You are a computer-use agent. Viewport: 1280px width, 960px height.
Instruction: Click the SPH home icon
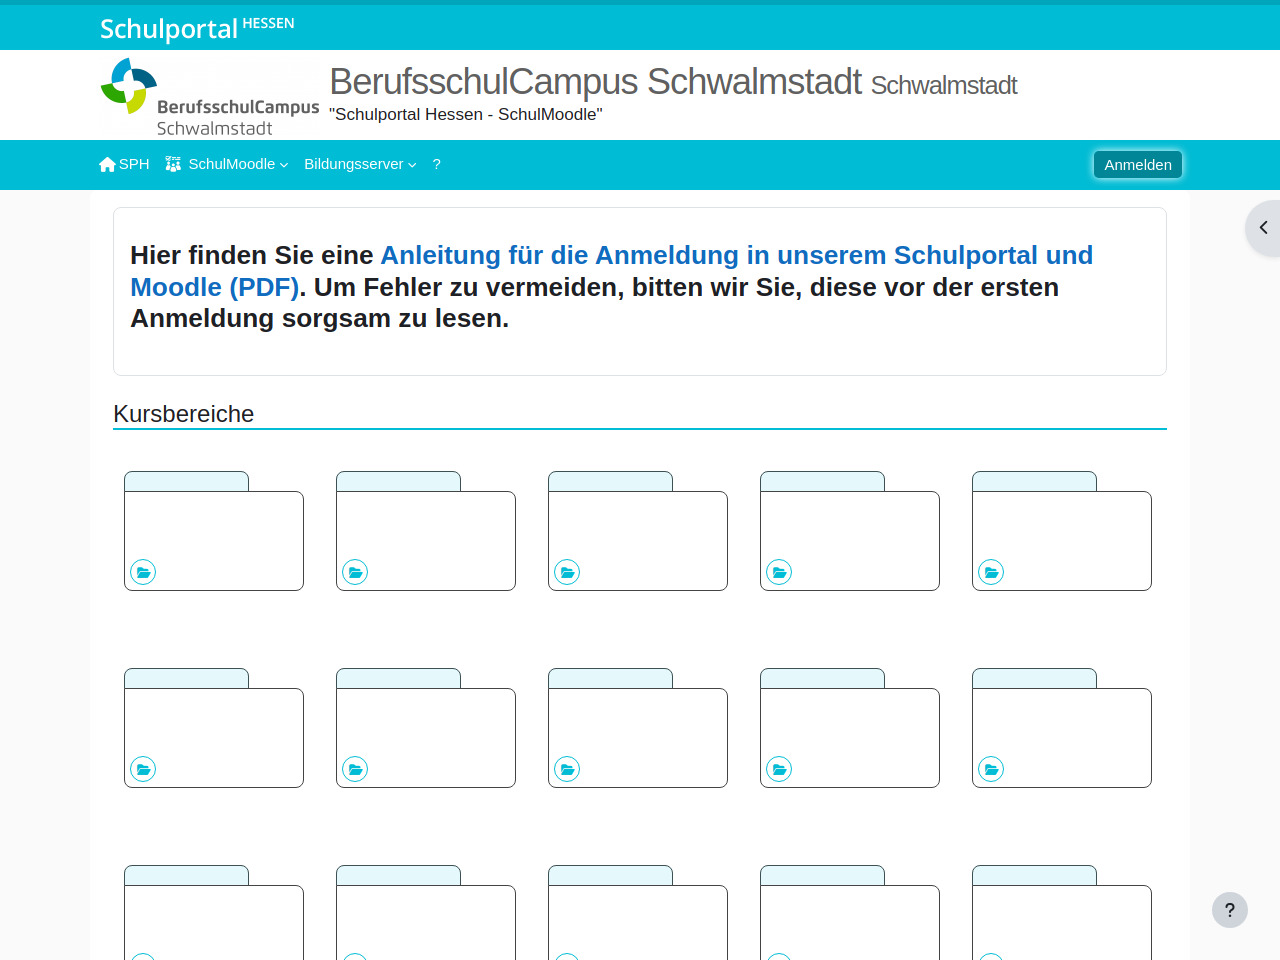[x=108, y=164]
